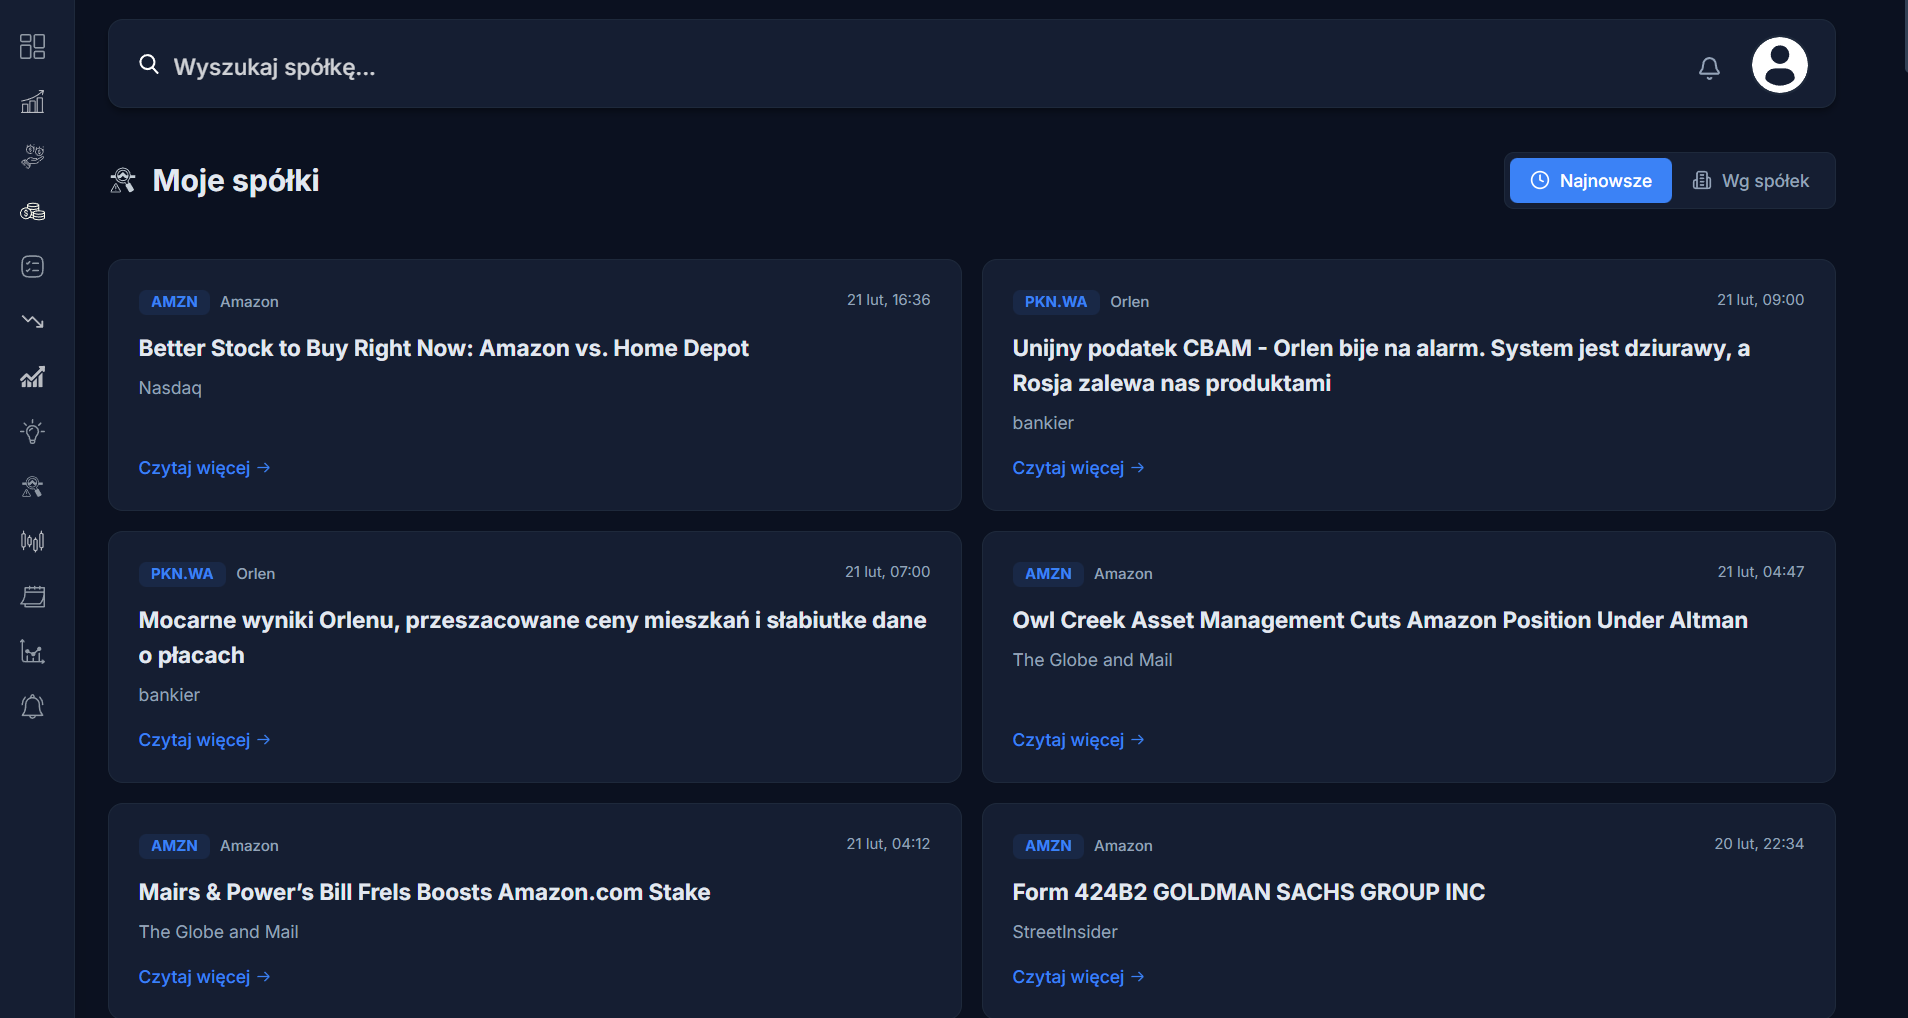This screenshot has width=1908, height=1018.
Task: Switch to the Wg spółek tab
Action: [x=1751, y=181]
